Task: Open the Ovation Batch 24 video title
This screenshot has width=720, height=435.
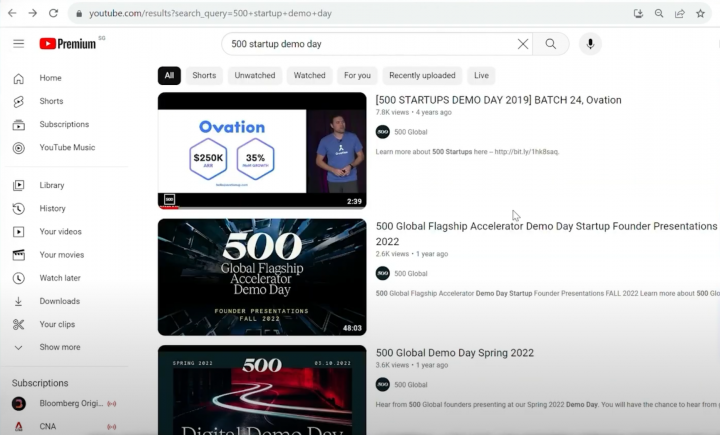Action: [498, 100]
